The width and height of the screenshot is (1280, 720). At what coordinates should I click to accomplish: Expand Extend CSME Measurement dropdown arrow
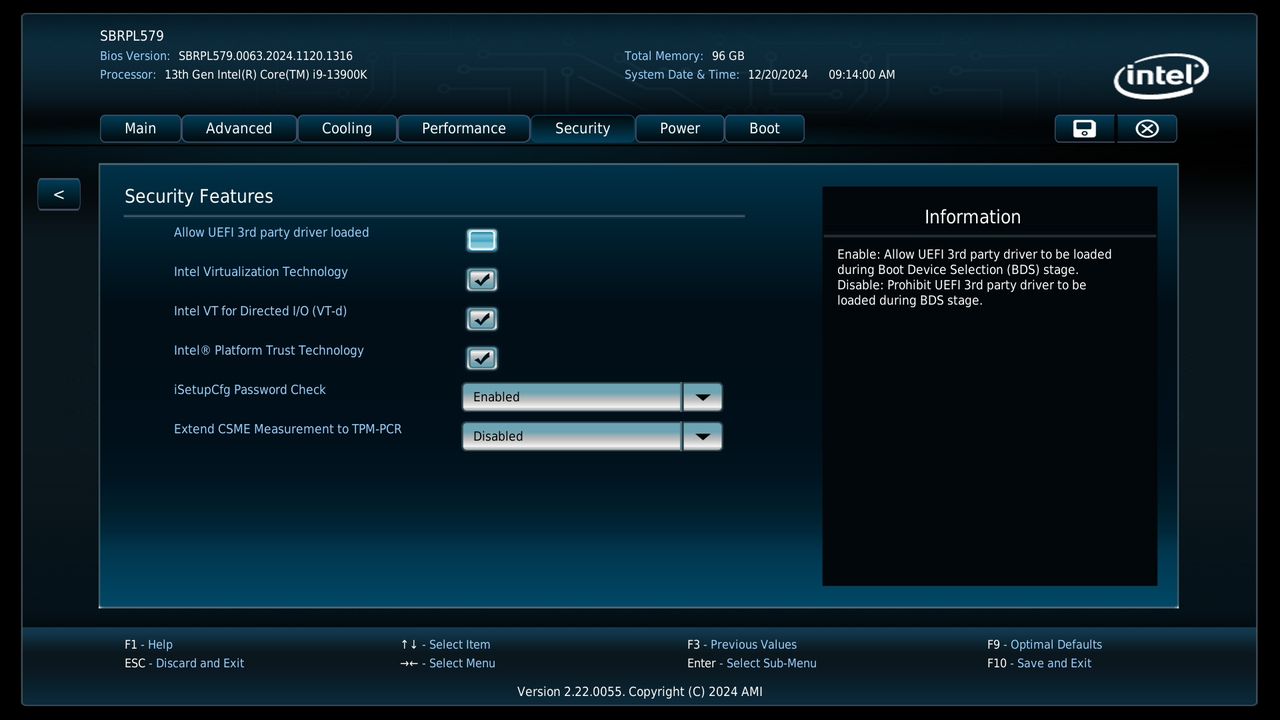point(702,436)
